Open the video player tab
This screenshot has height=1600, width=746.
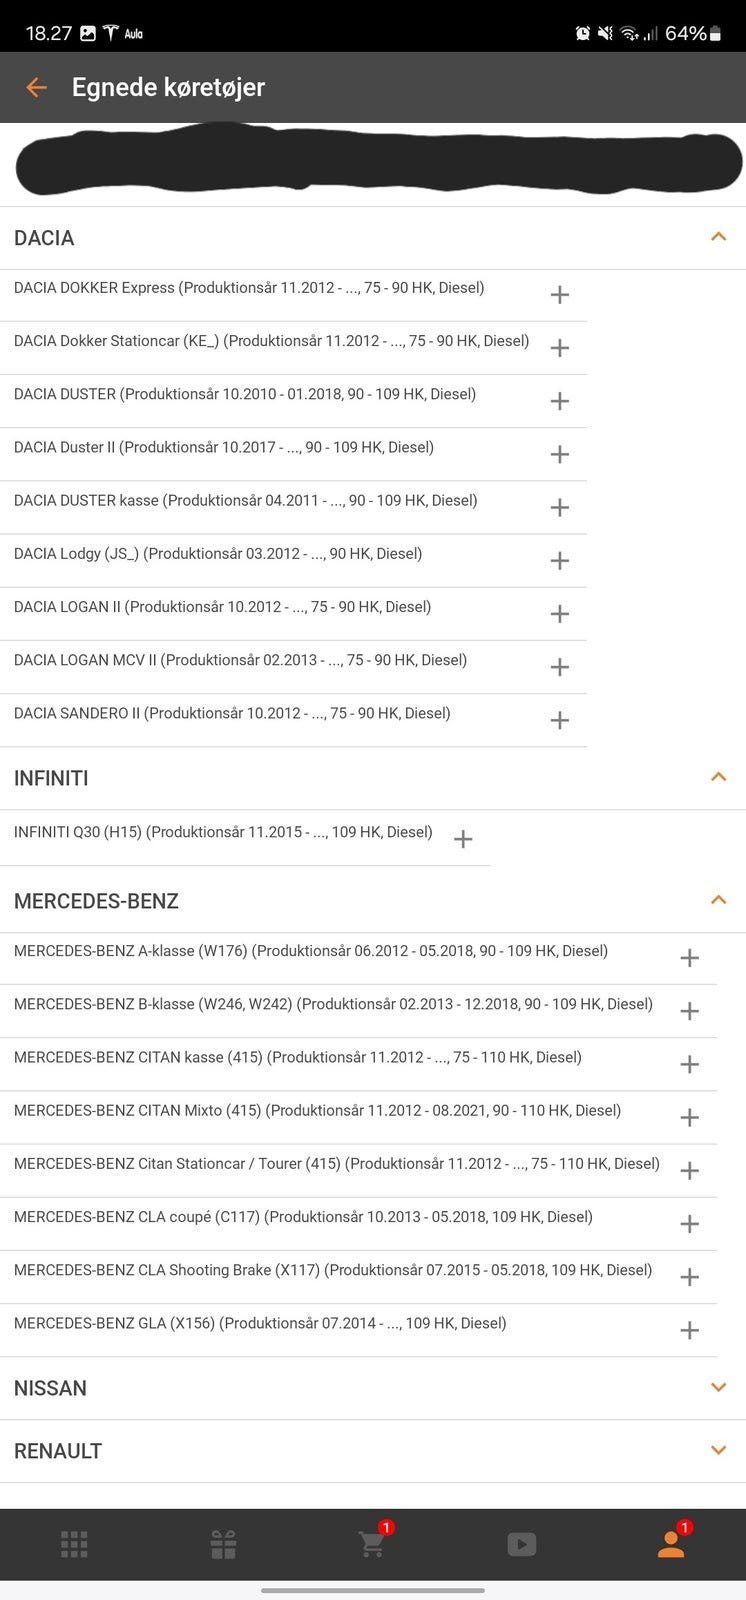coord(521,1544)
